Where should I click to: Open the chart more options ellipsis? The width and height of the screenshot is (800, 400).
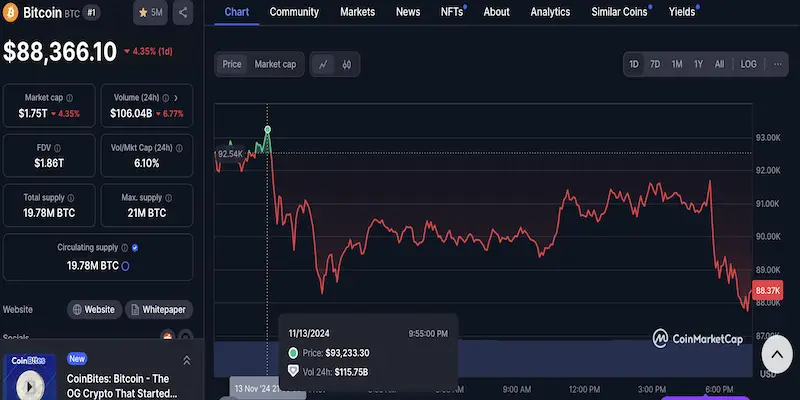(778, 64)
